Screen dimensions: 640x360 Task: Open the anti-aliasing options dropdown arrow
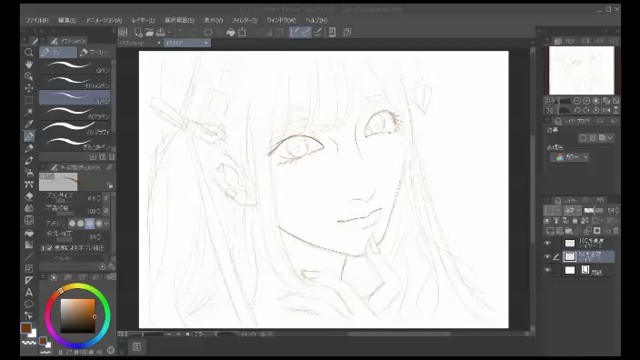tap(107, 224)
